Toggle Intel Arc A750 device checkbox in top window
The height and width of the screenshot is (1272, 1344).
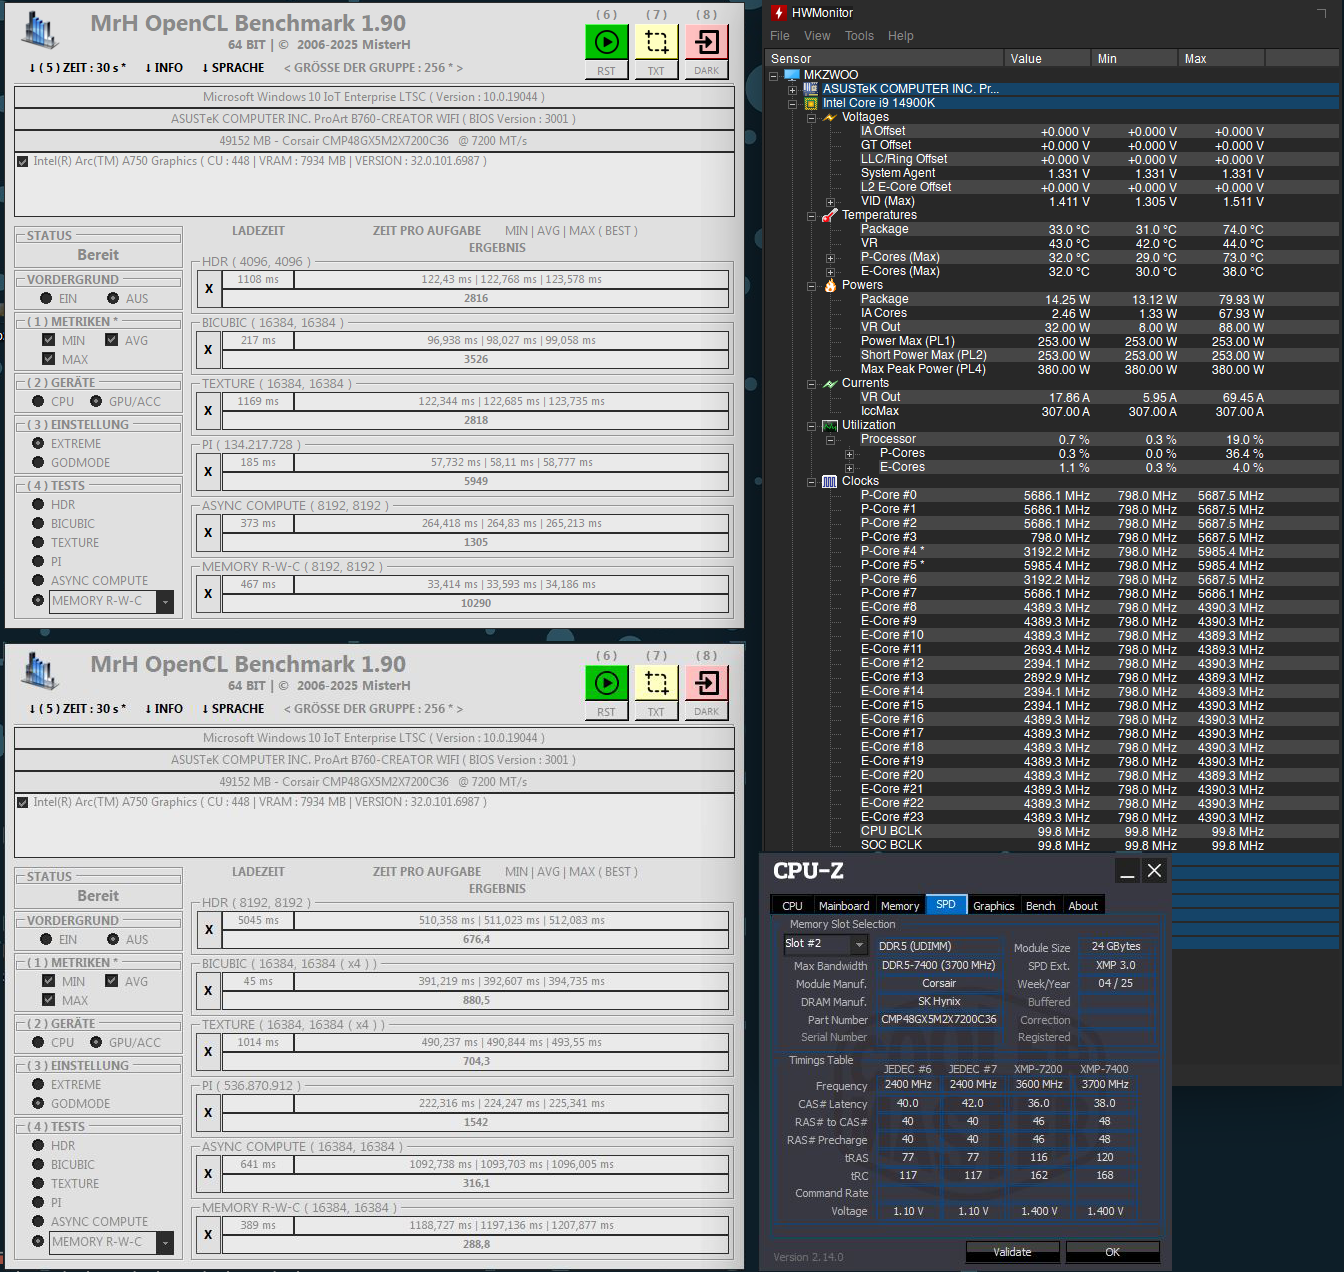(22, 161)
